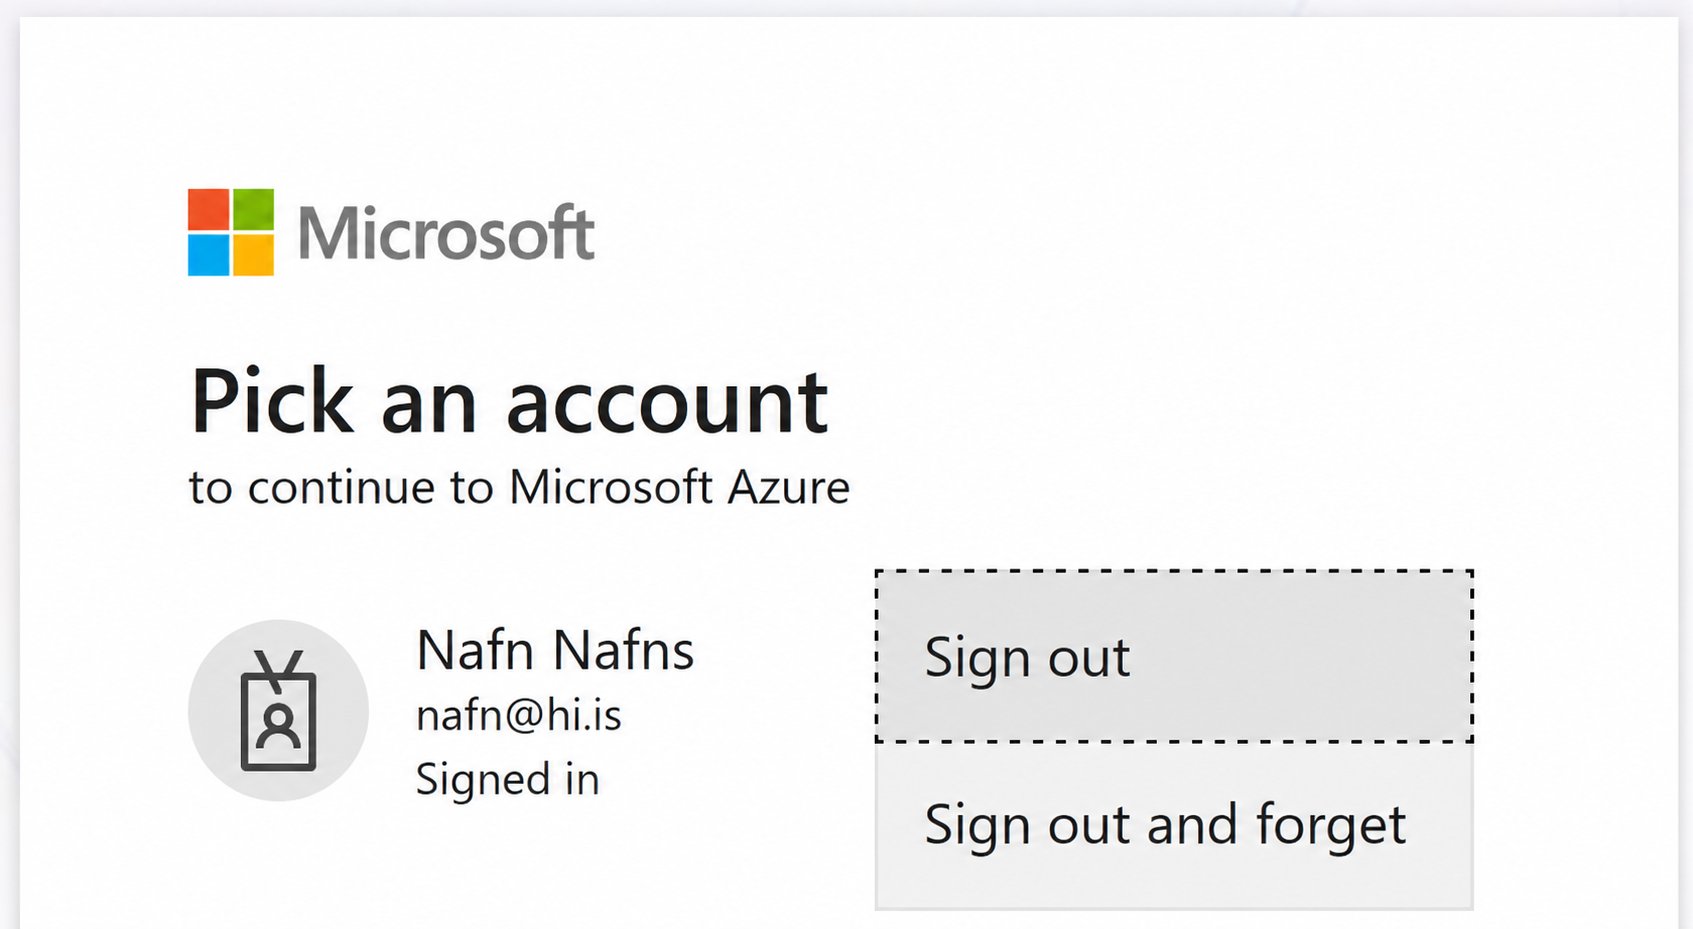Image resolution: width=1693 pixels, height=929 pixels.
Task: Click the dashed focus border of Sign out
Action: tap(1174, 572)
